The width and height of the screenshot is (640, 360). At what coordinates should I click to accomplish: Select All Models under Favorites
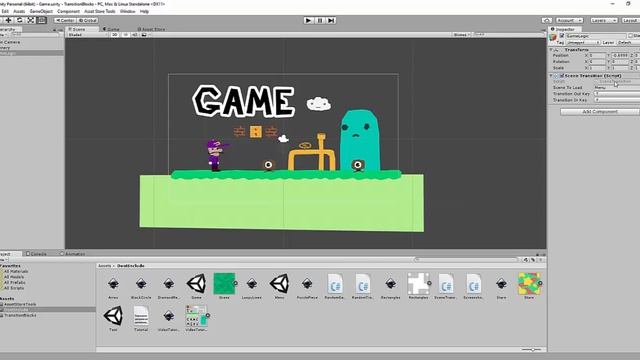click(x=14, y=277)
